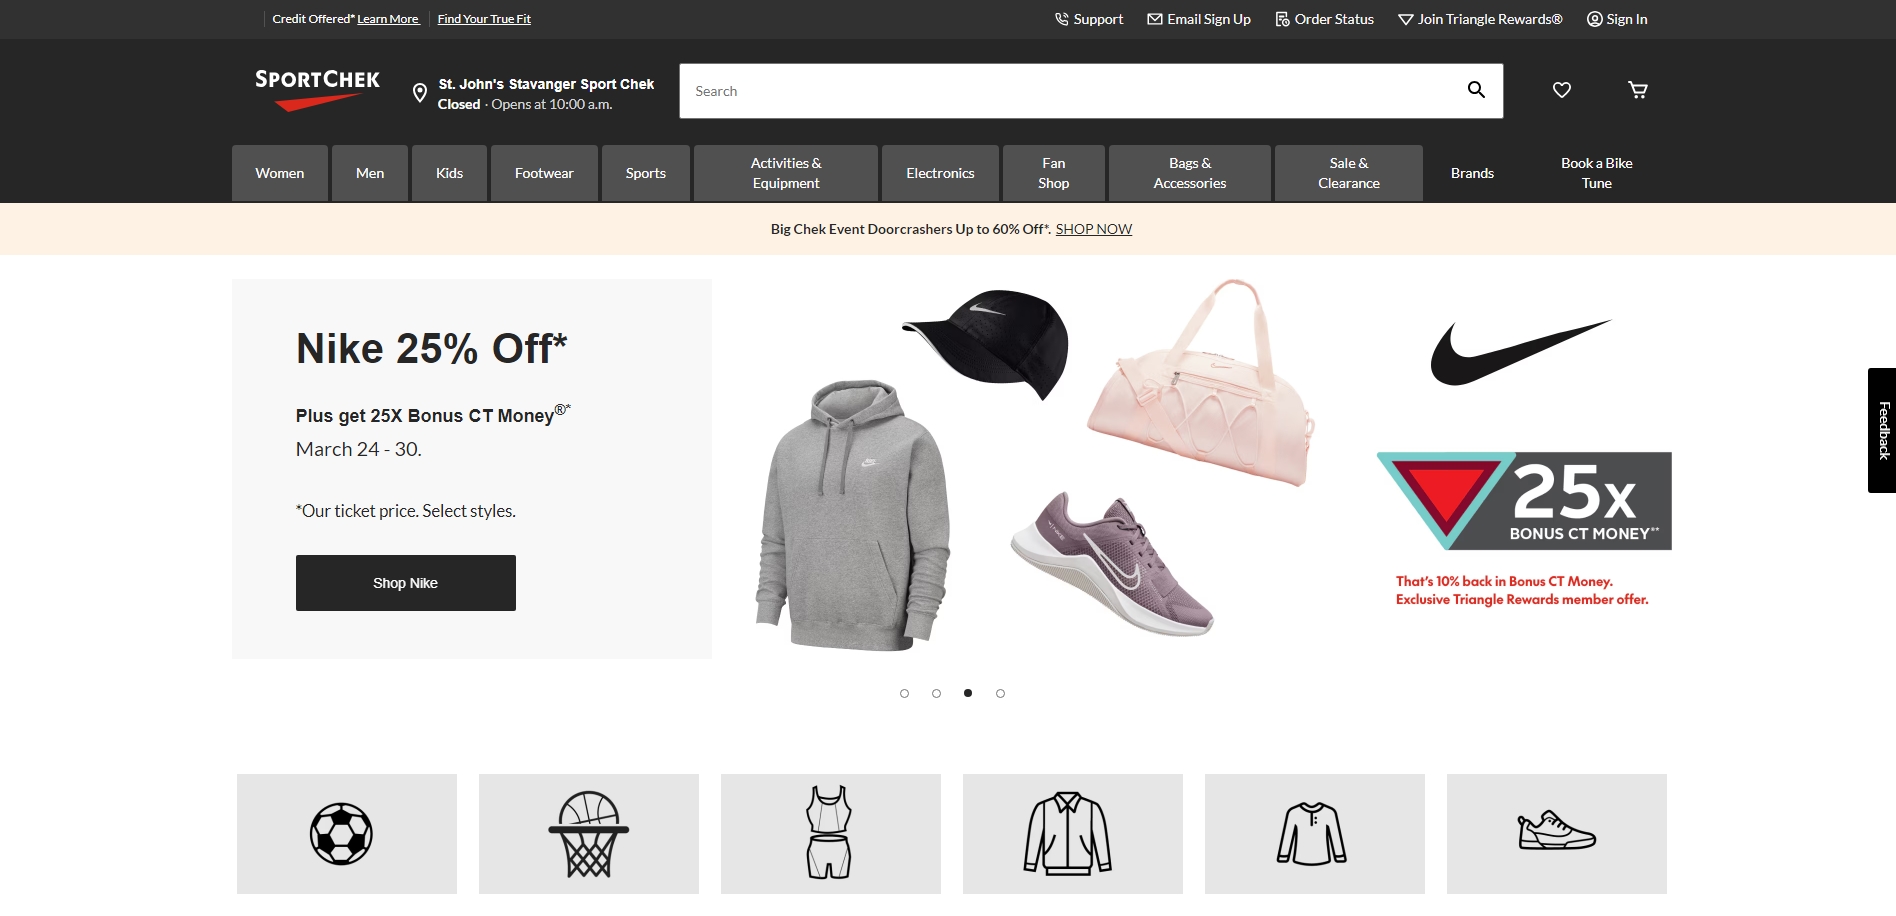This screenshot has height=916, width=1896.
Task: Click "Exclusive Triangle Rewards member offer." text
Action: point(1522,599)
